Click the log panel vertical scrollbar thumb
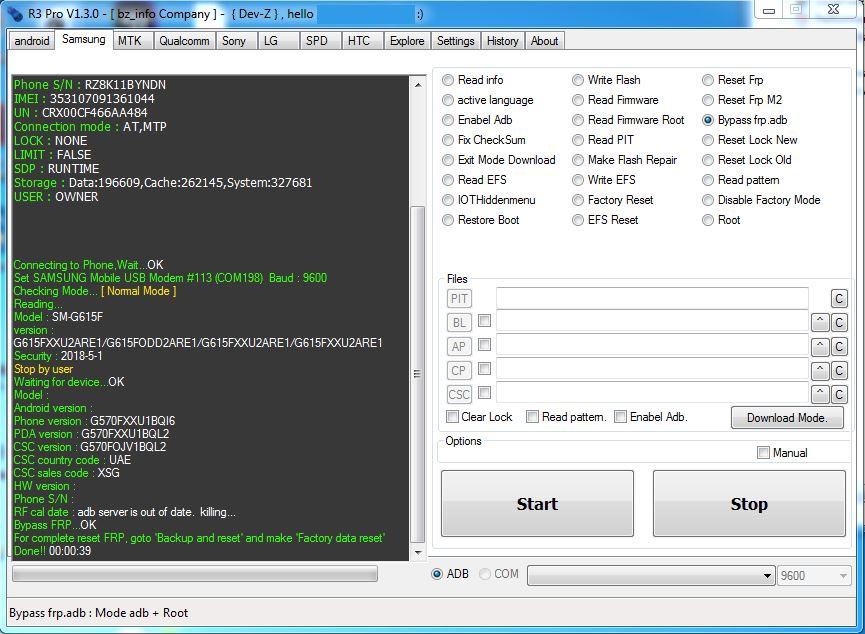The height and width of the screenshot is (634, 865). (x=418, y=374)
